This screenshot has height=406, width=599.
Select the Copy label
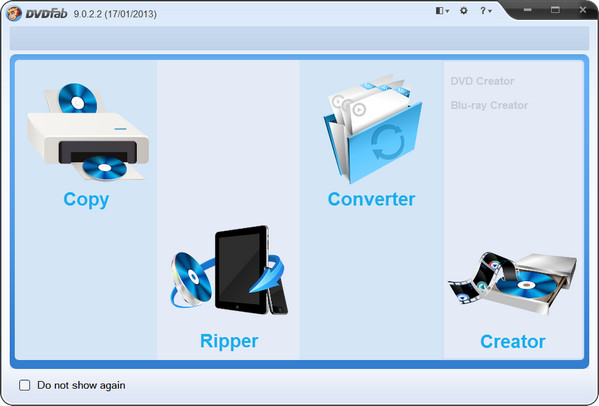coord(86,199)
